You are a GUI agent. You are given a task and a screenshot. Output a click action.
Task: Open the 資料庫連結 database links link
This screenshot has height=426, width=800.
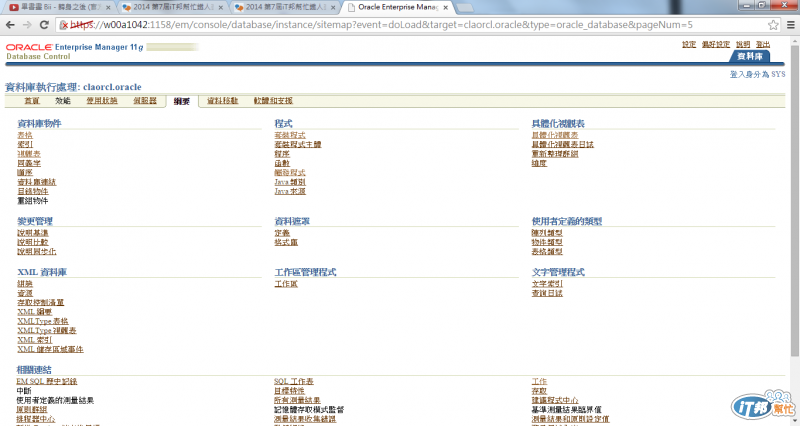pyautogui.click(x=37, y=182)
